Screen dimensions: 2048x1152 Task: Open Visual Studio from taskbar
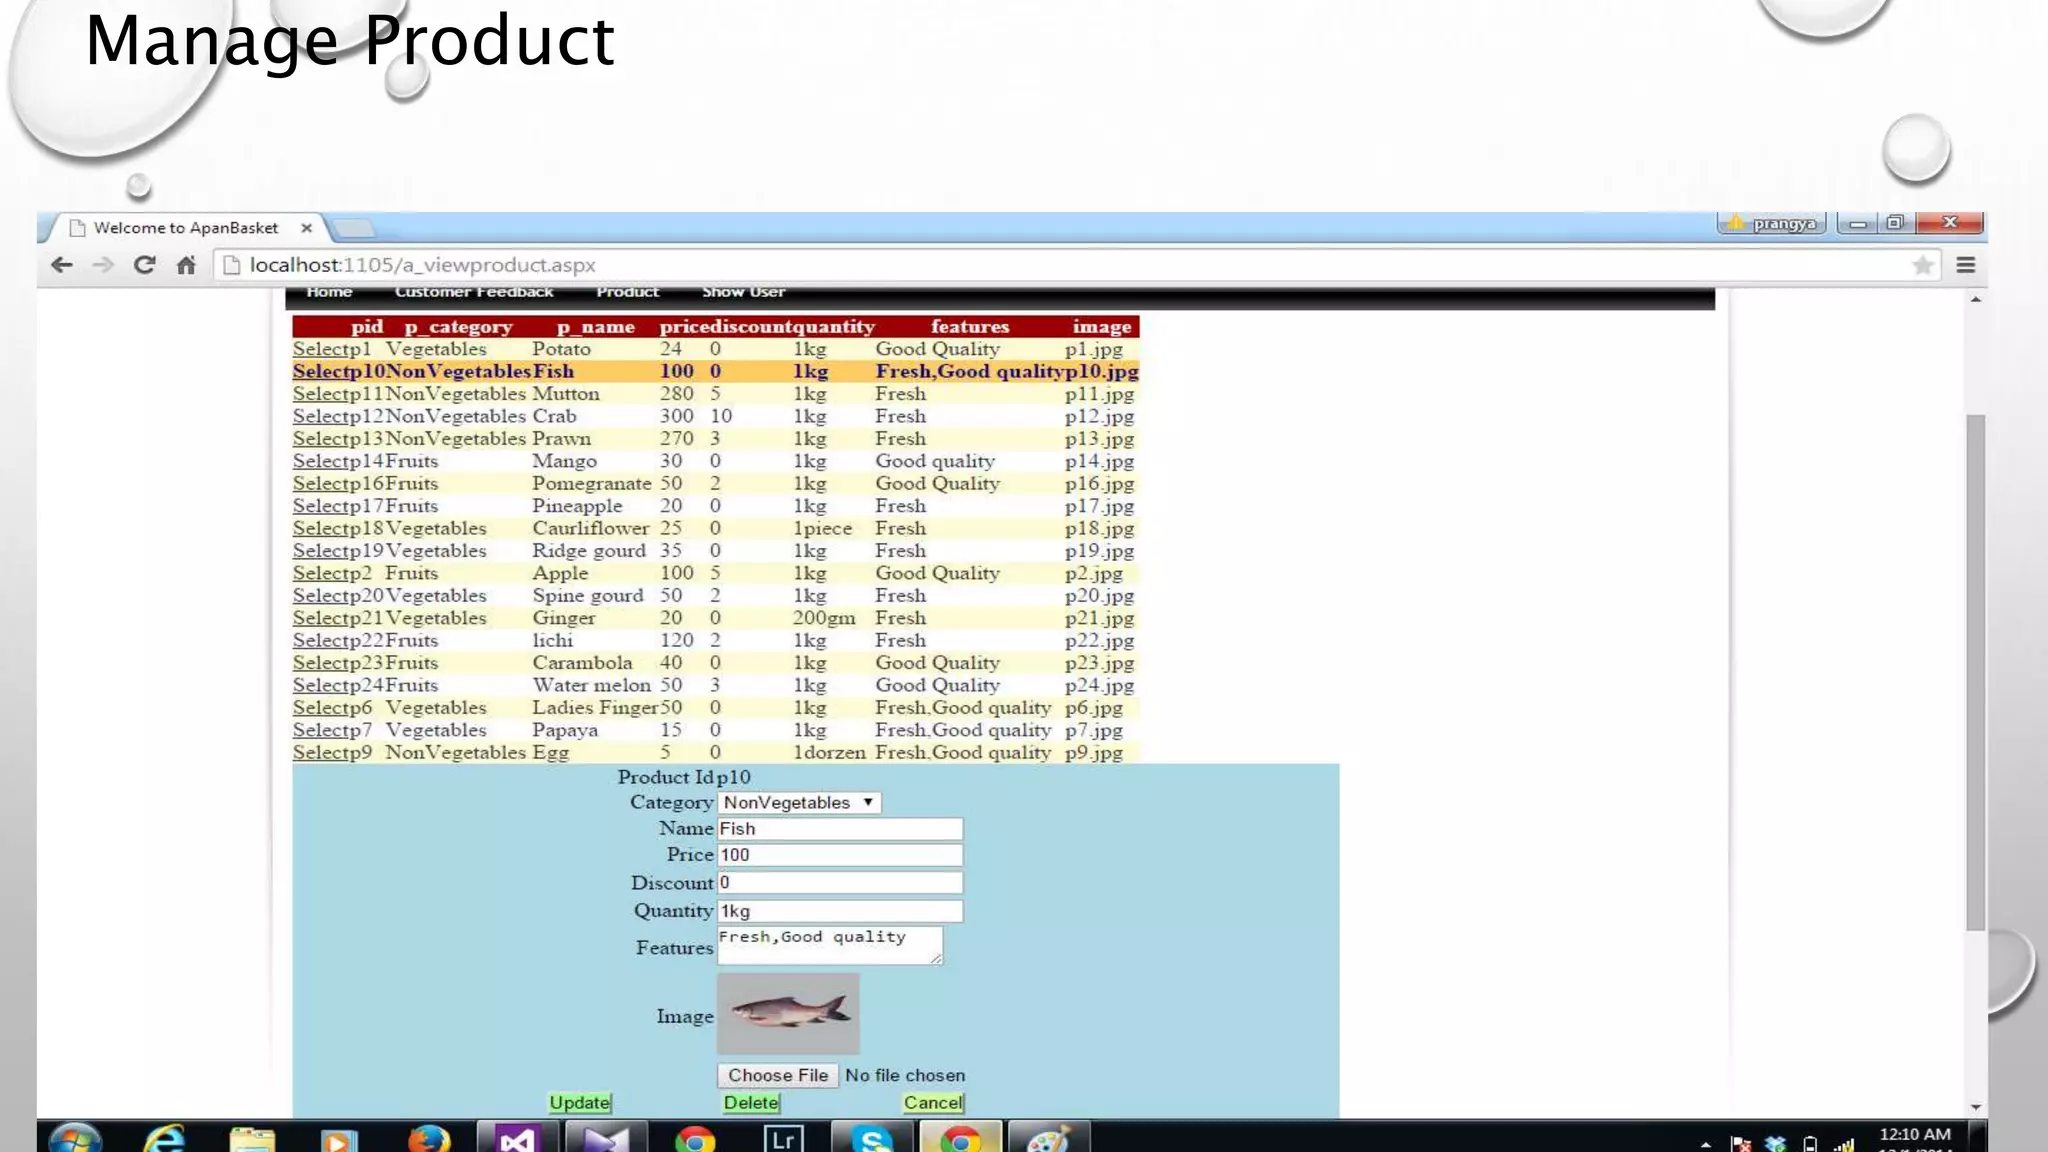click(518, 1138)
